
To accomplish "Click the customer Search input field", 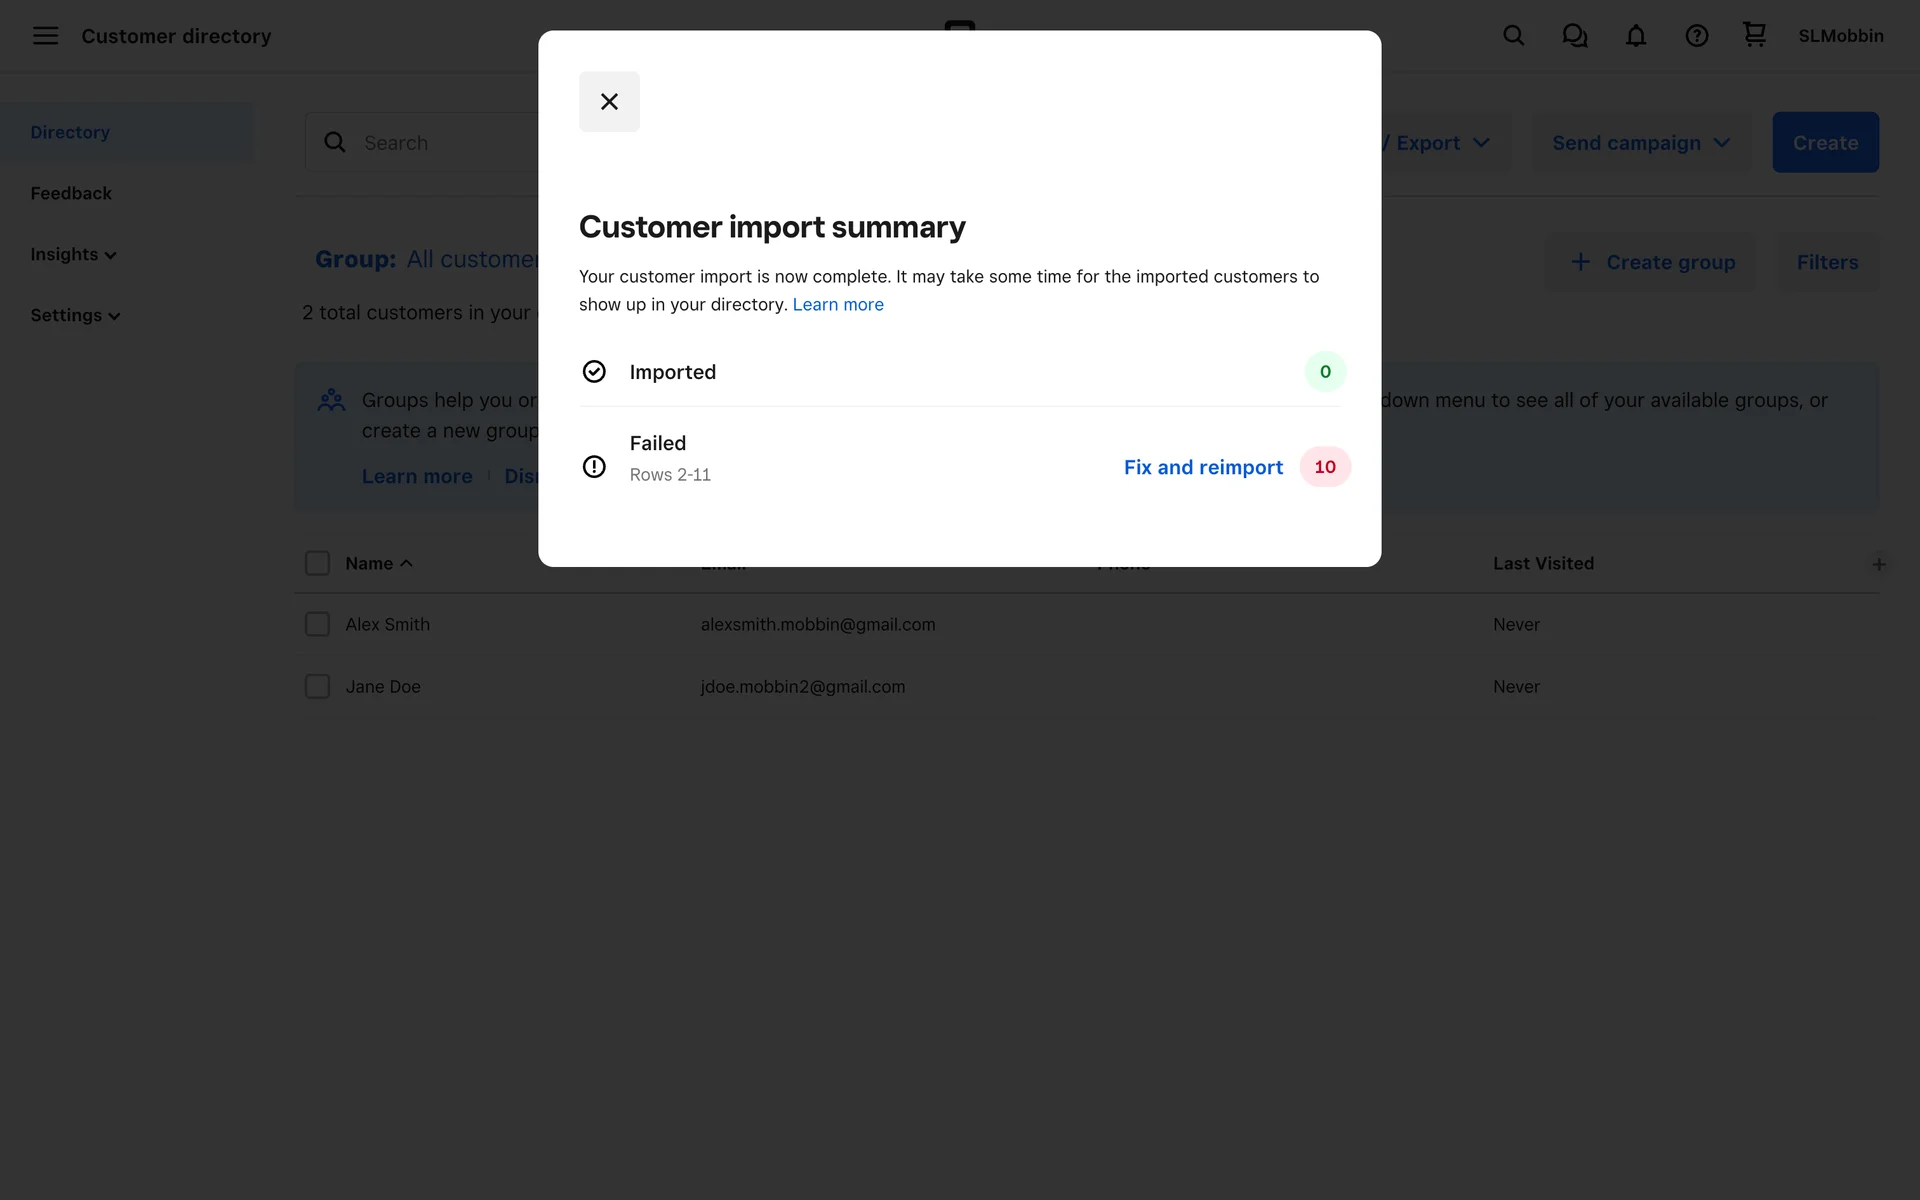I will coord(440,143).
